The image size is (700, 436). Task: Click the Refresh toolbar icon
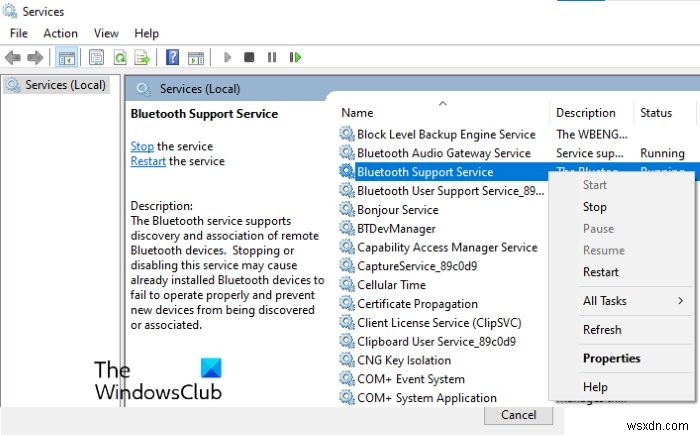pyautogui.click(x=120, y=58)
